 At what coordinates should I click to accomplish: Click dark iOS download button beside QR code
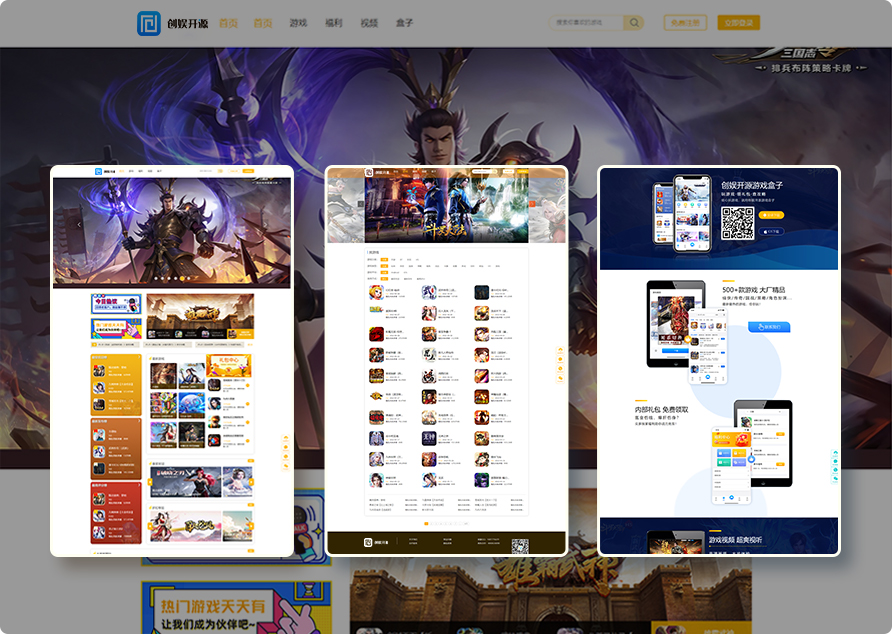click(x=771, y=232)
